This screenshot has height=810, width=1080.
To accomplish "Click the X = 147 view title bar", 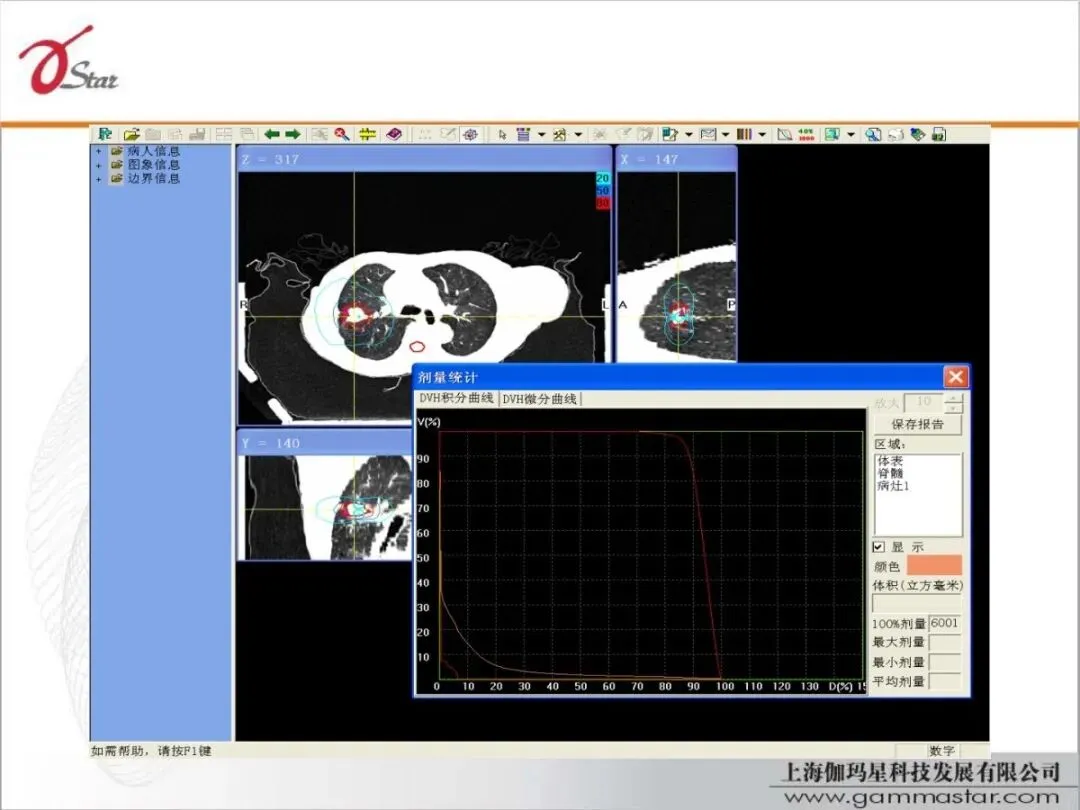I will pos(676,159).
